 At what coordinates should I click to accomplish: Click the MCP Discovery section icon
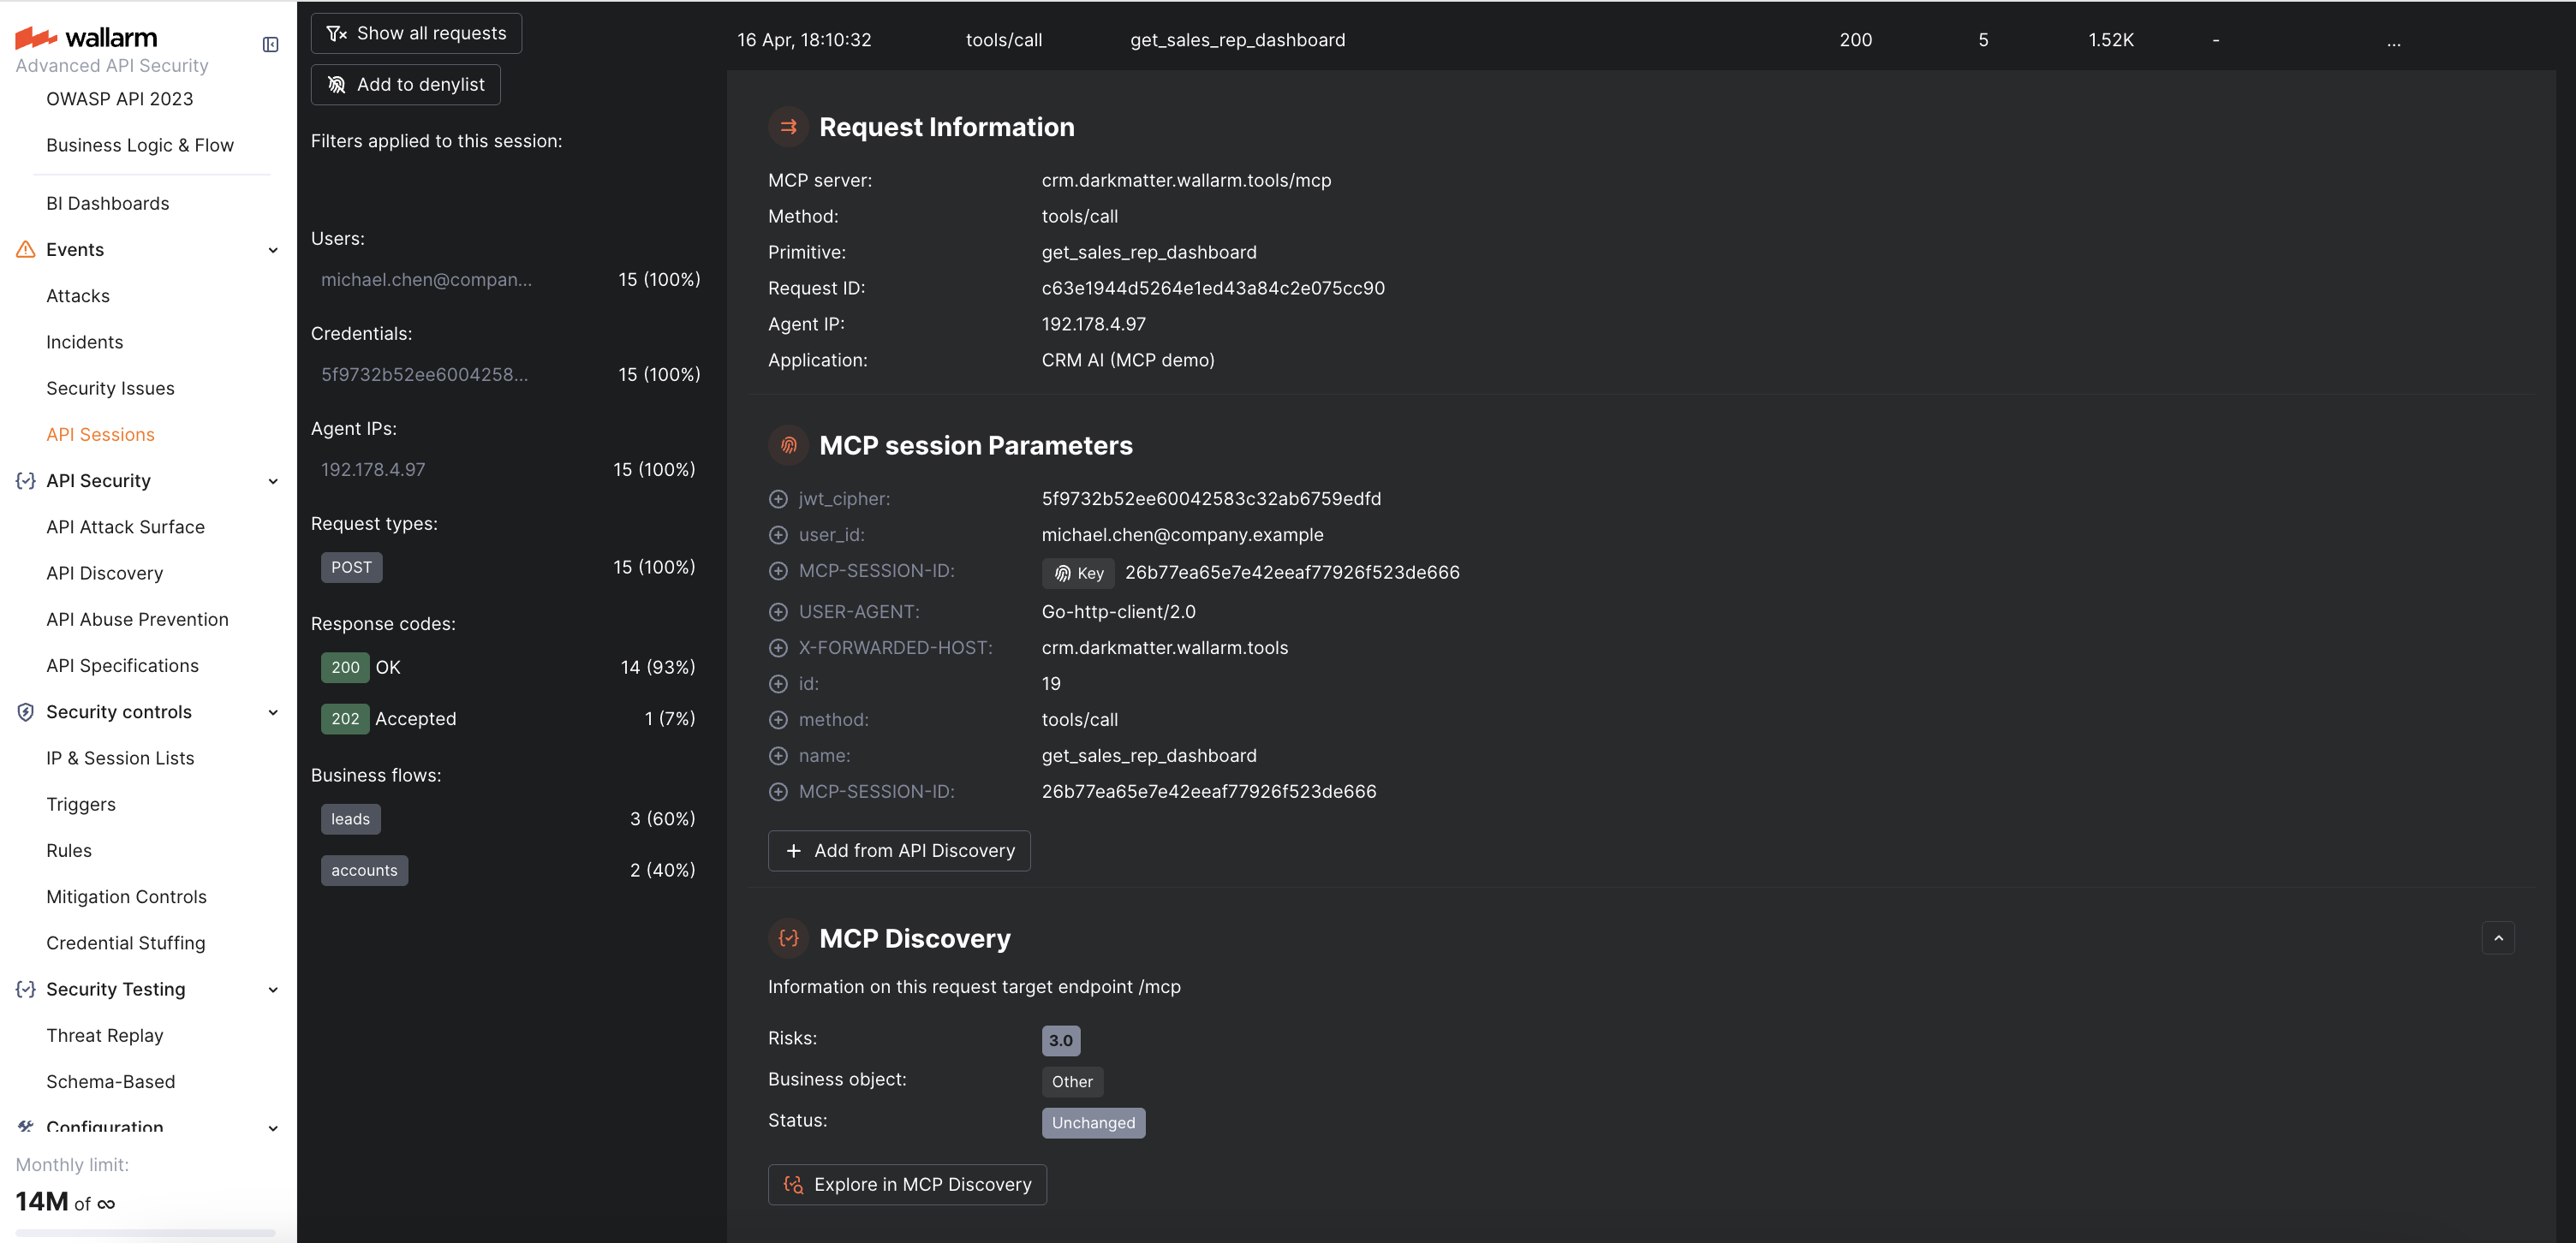point(788,938)
